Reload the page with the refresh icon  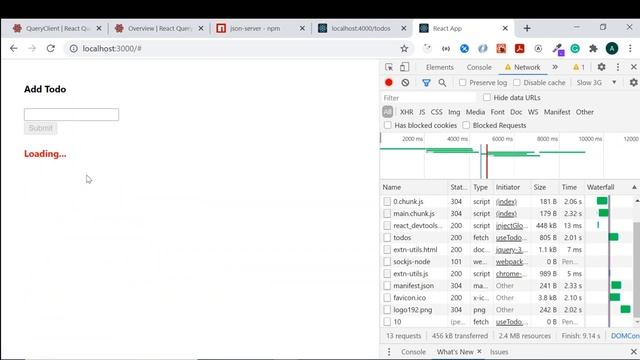[51, 49]
